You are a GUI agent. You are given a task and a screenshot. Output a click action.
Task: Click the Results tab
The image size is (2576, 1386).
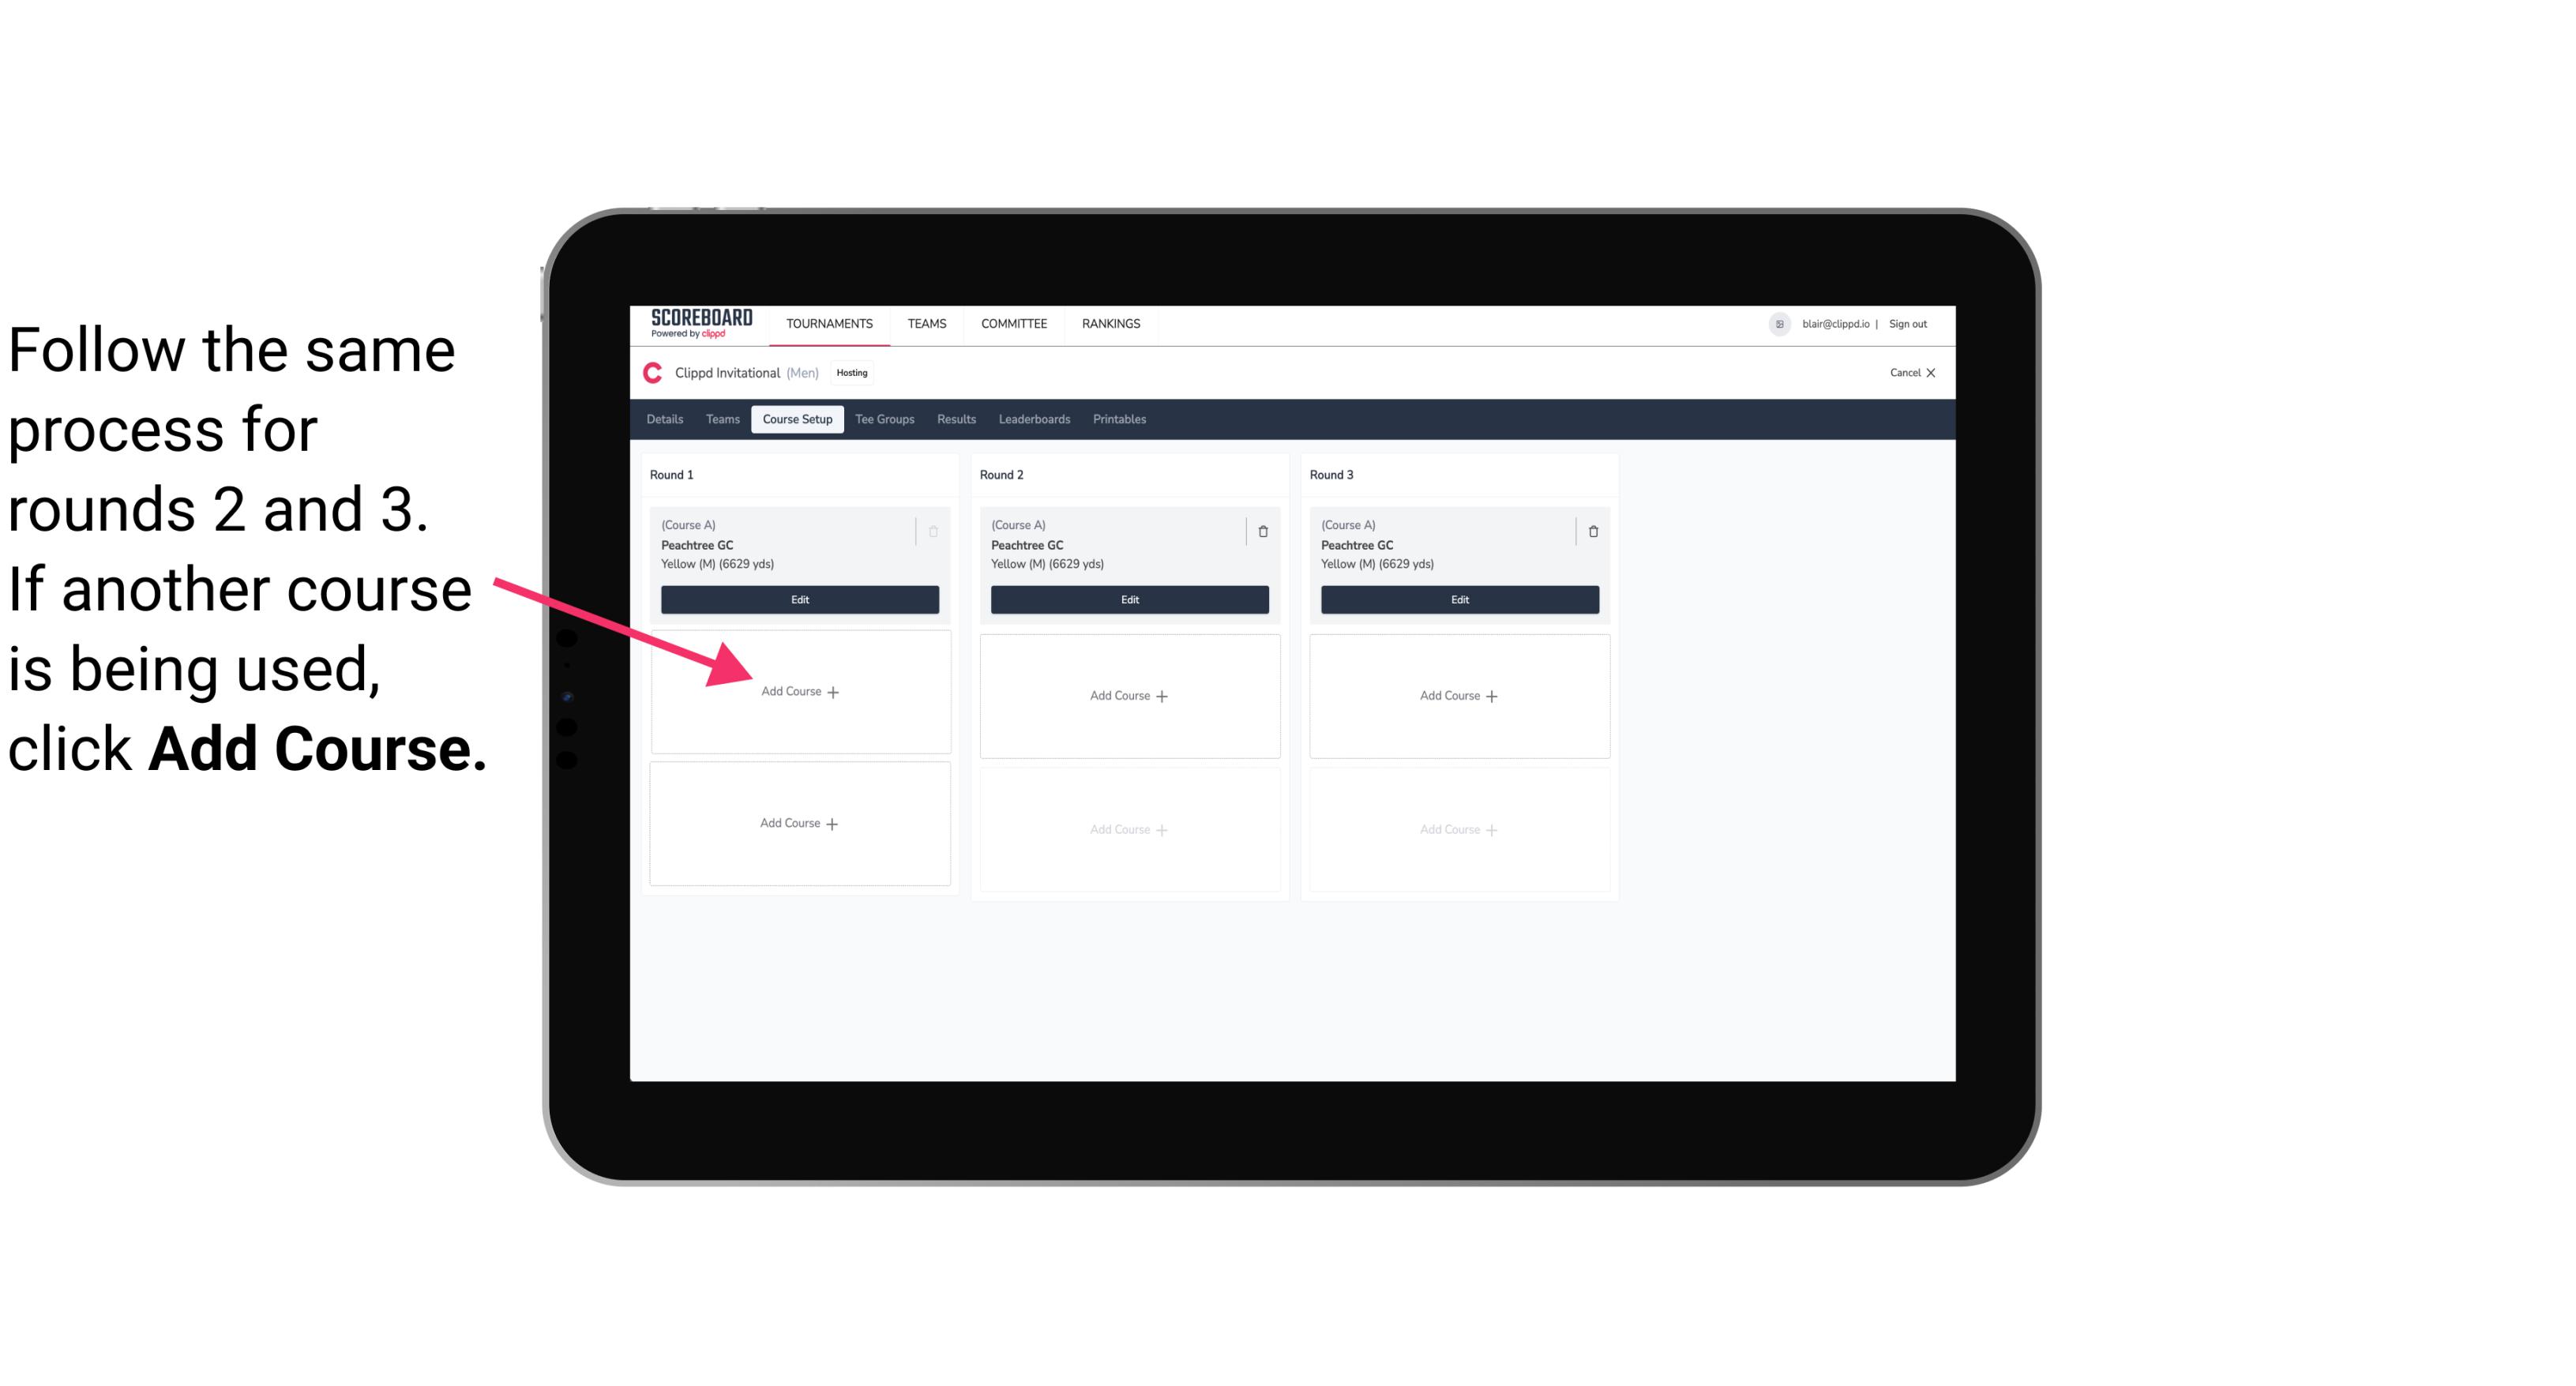[957, 420]
